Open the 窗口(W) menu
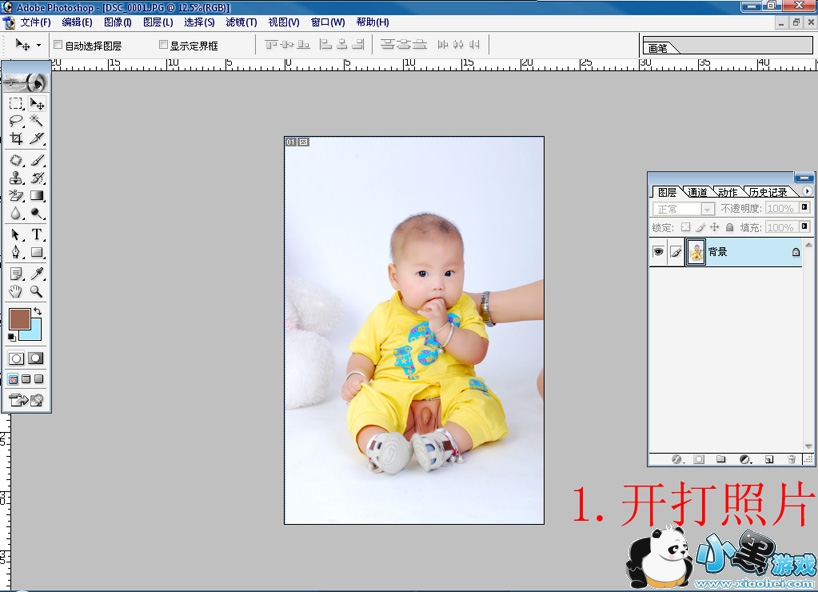The height and width of the screenshot is (592, 818). pyautogui.click(x=328, y=22)
